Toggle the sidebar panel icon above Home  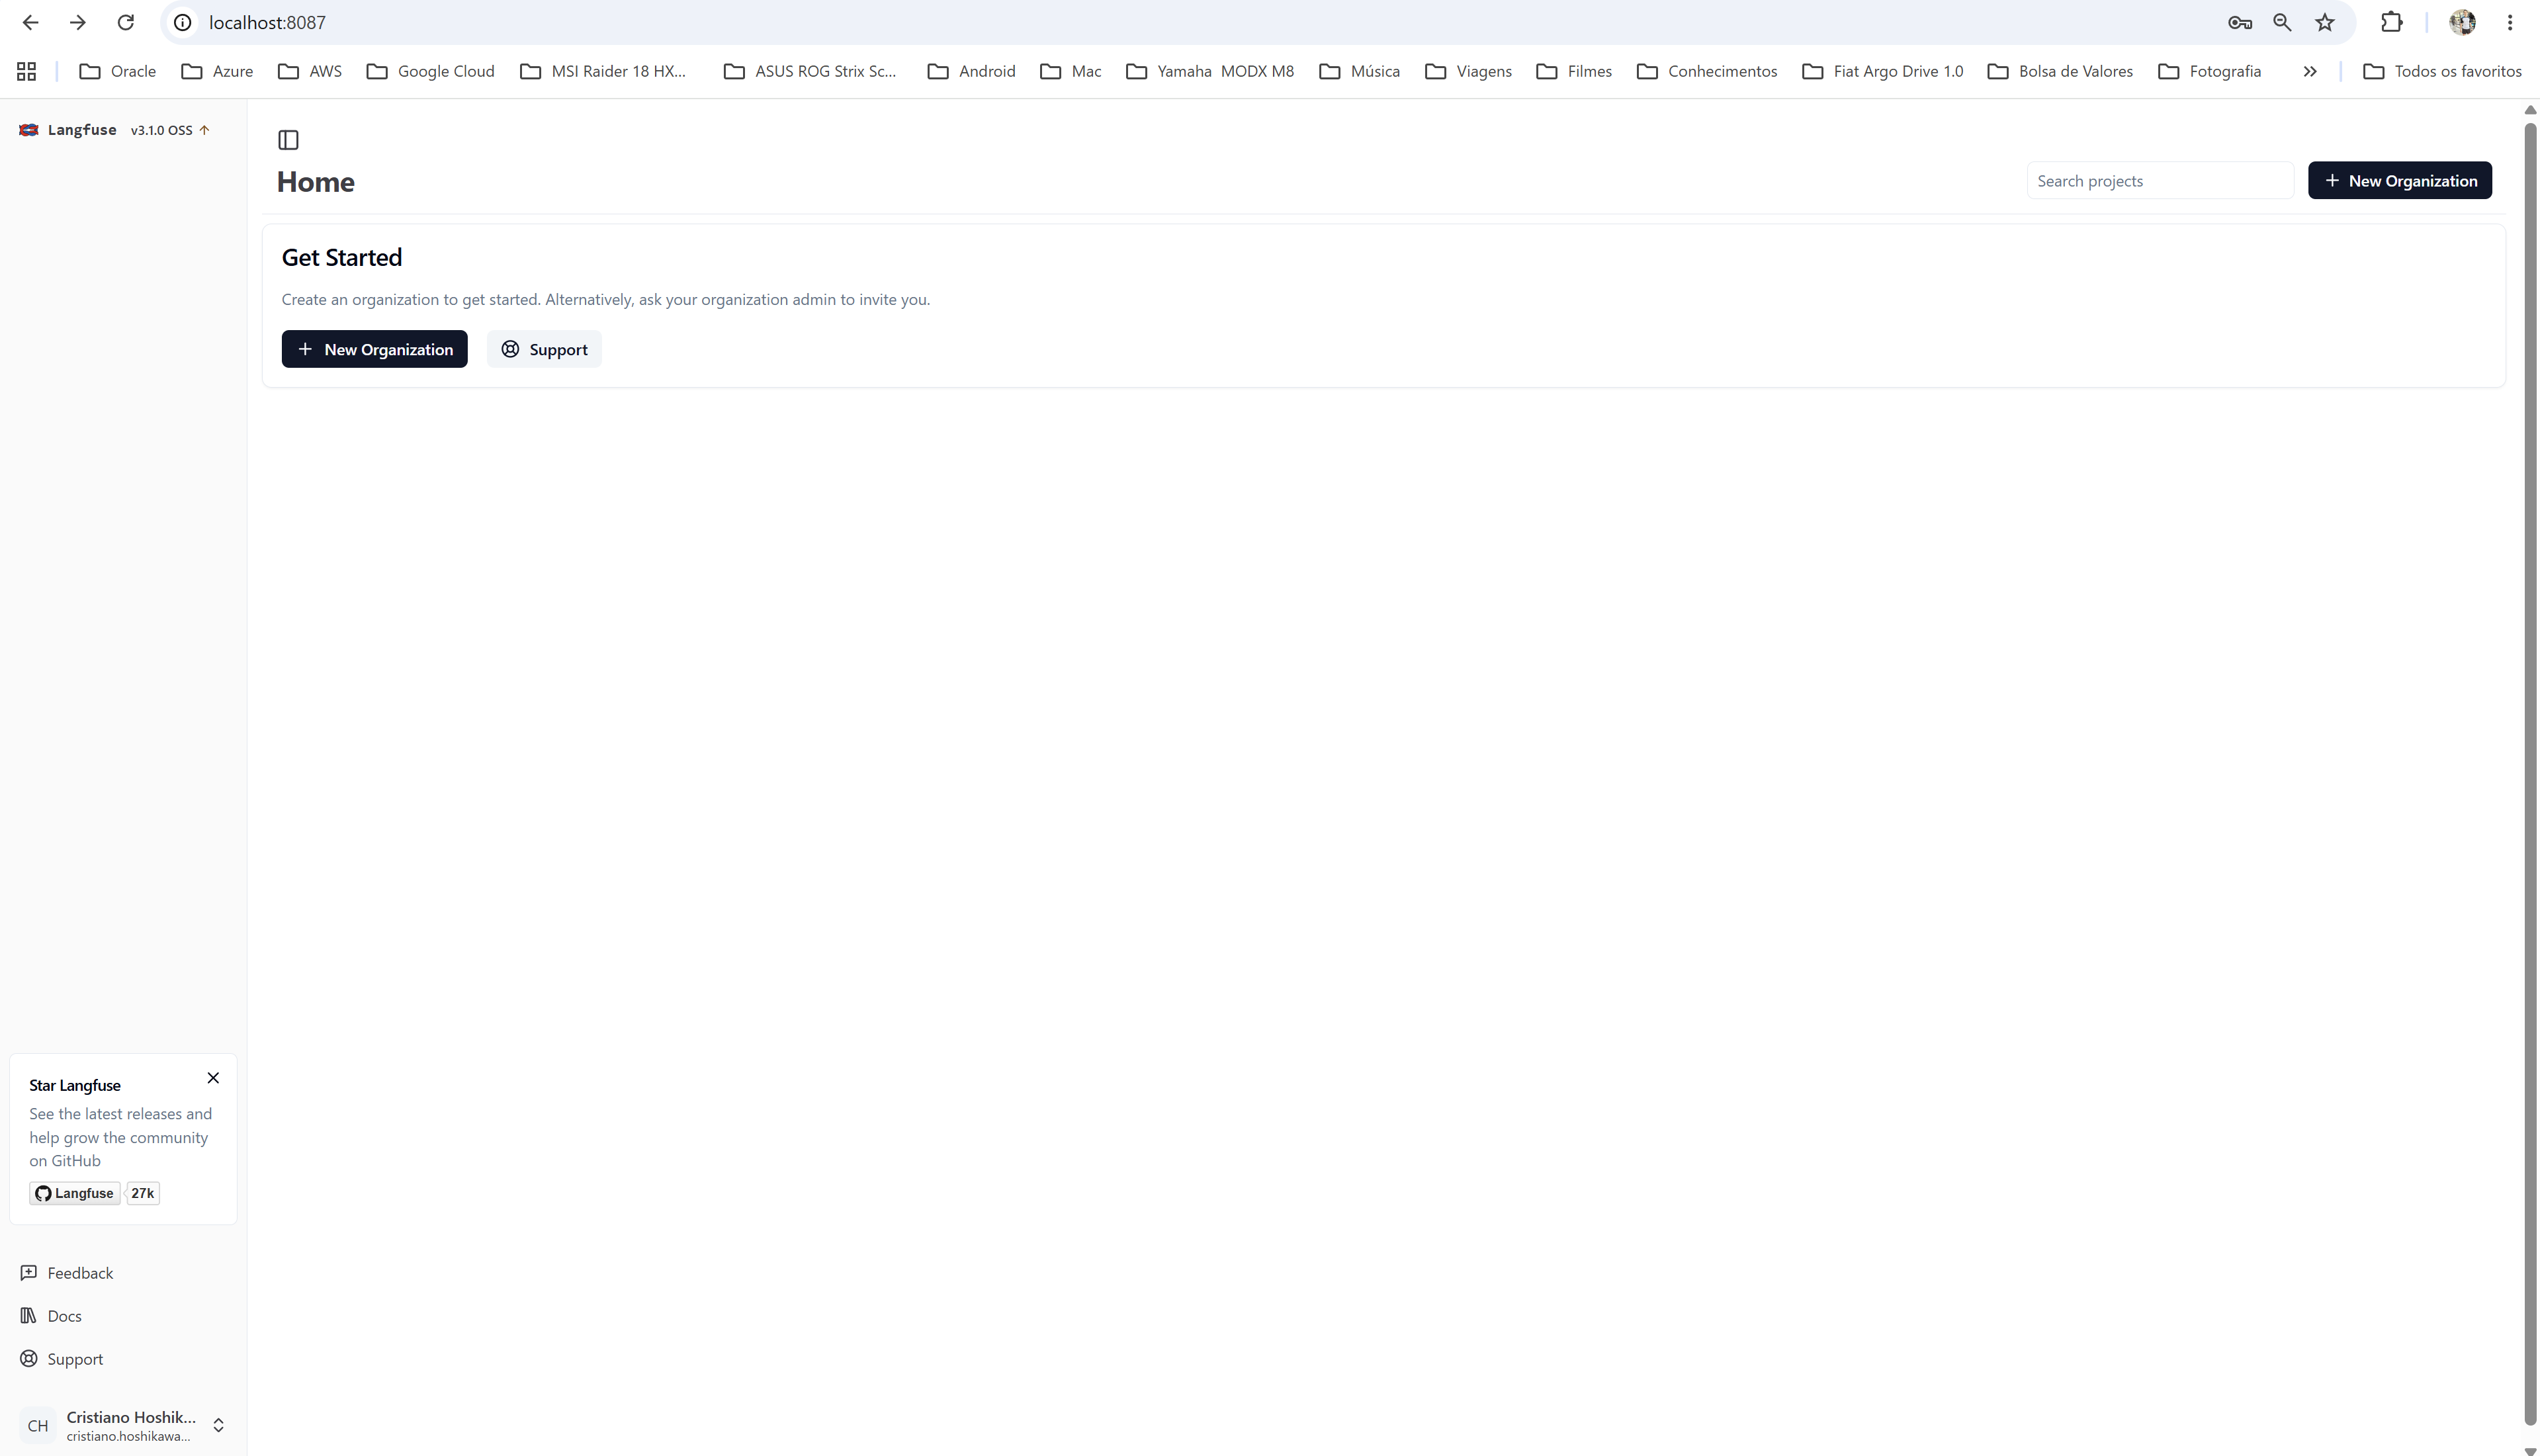pyautogui.click(x=288, y=140)
